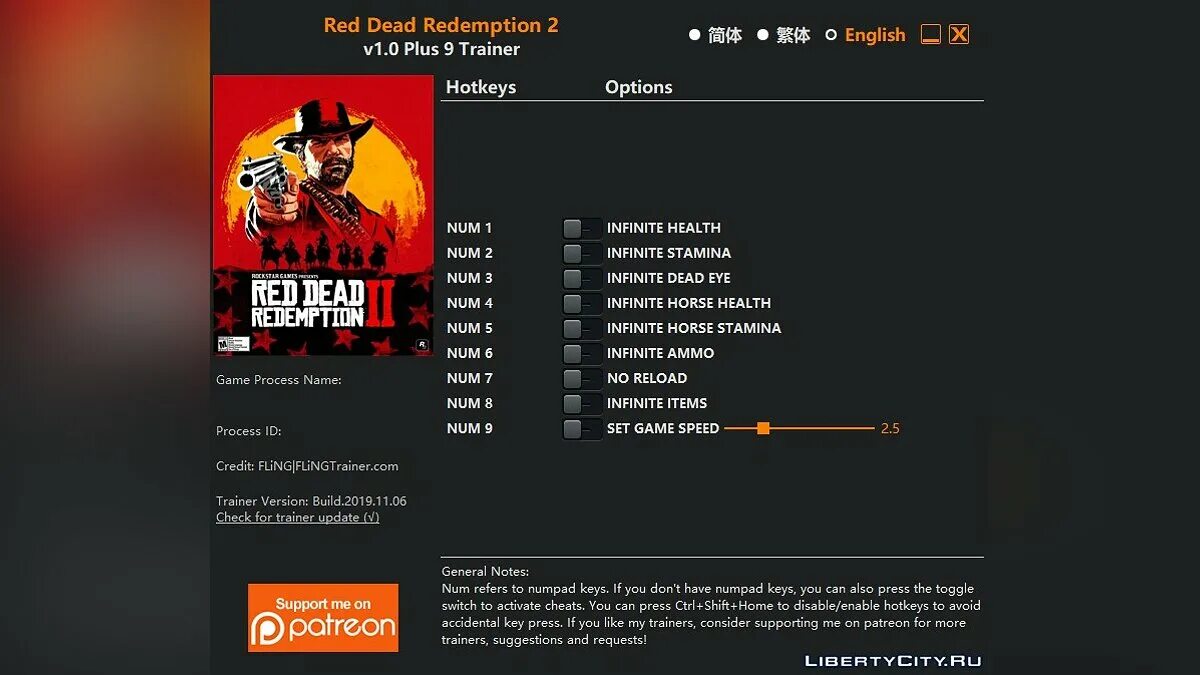The image size is (1200, 675).
Task: Toggle the Infinite Ammo switch
Action: [582, 354]
